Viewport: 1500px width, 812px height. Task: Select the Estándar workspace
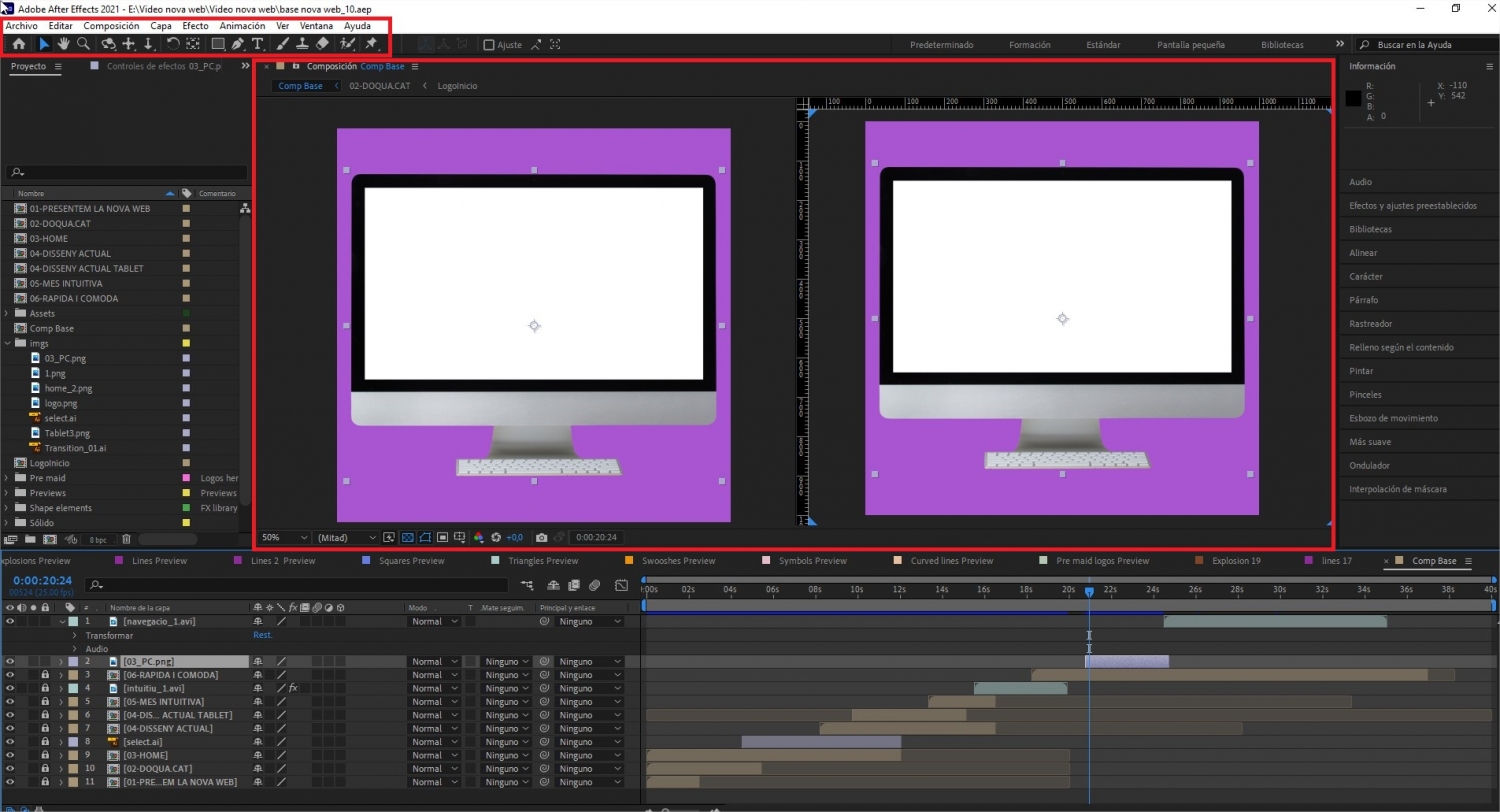pos(1103,45)
